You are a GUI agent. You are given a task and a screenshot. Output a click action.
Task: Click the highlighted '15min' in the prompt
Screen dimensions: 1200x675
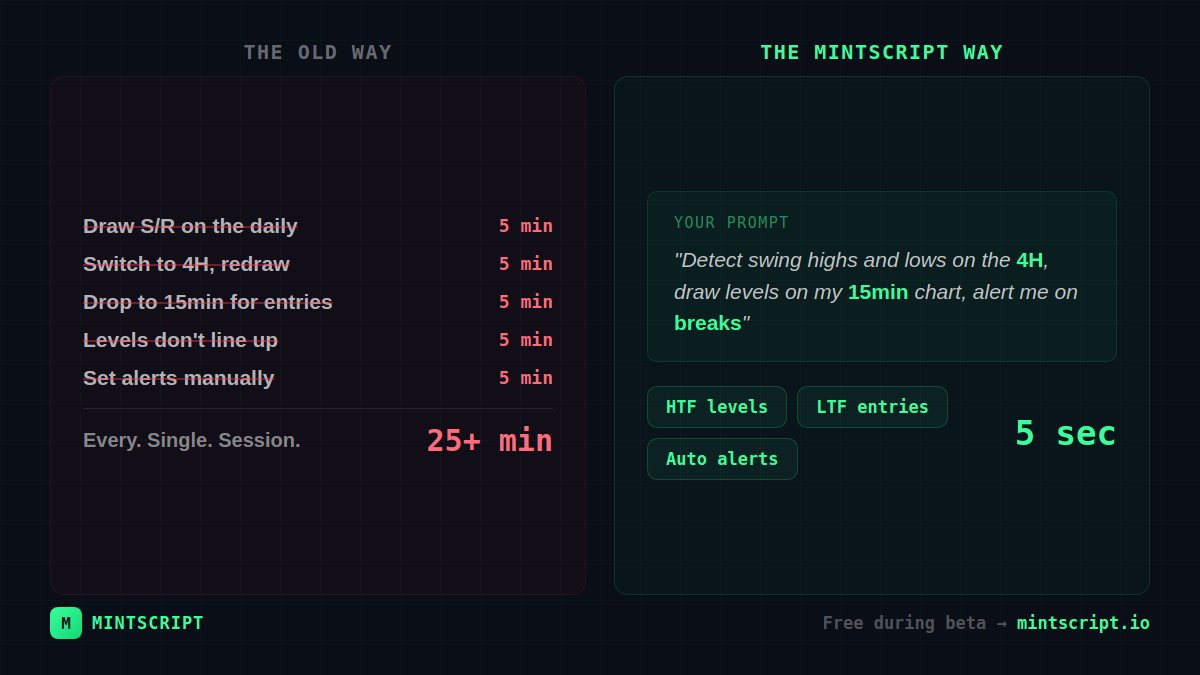pyautogui.click(x=878, y=292)
